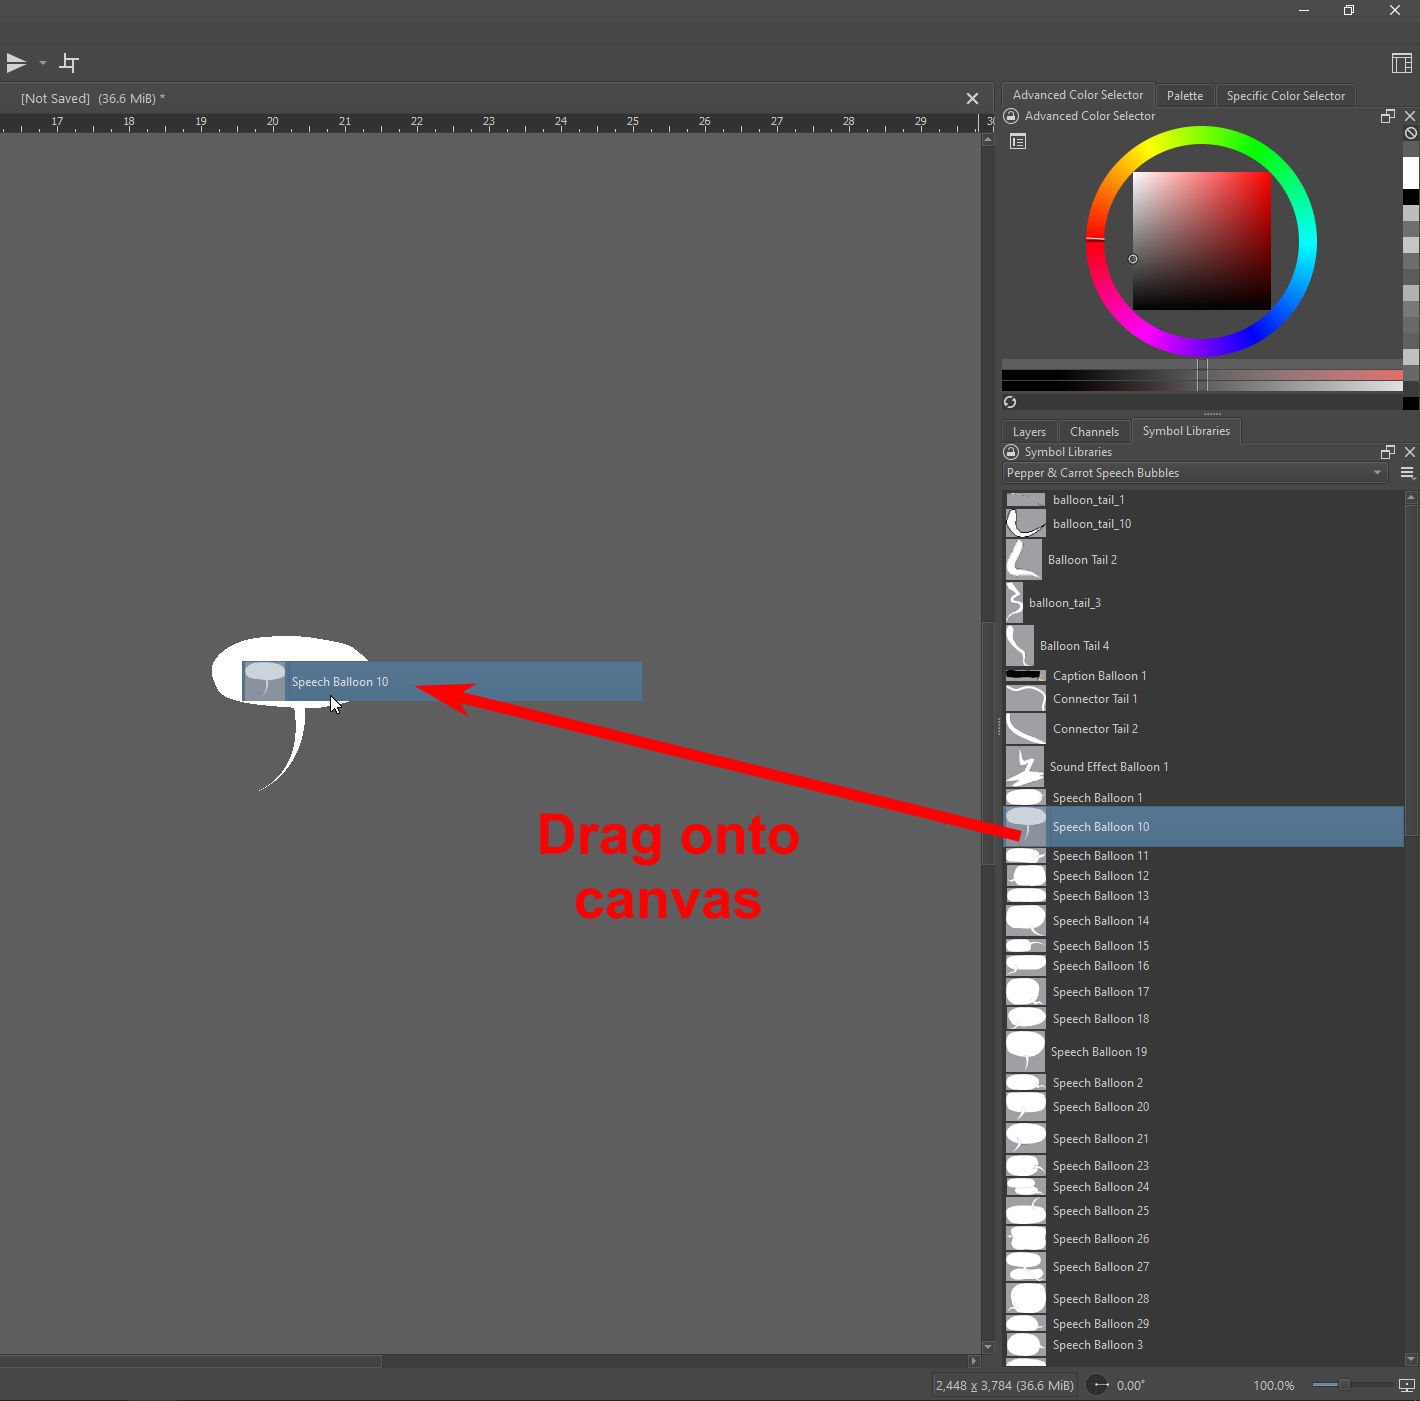The width and height of the screenshot is (1420, 1401).
Task: Click the Speech Balloon 12 entry
Action: point(1204,876)
